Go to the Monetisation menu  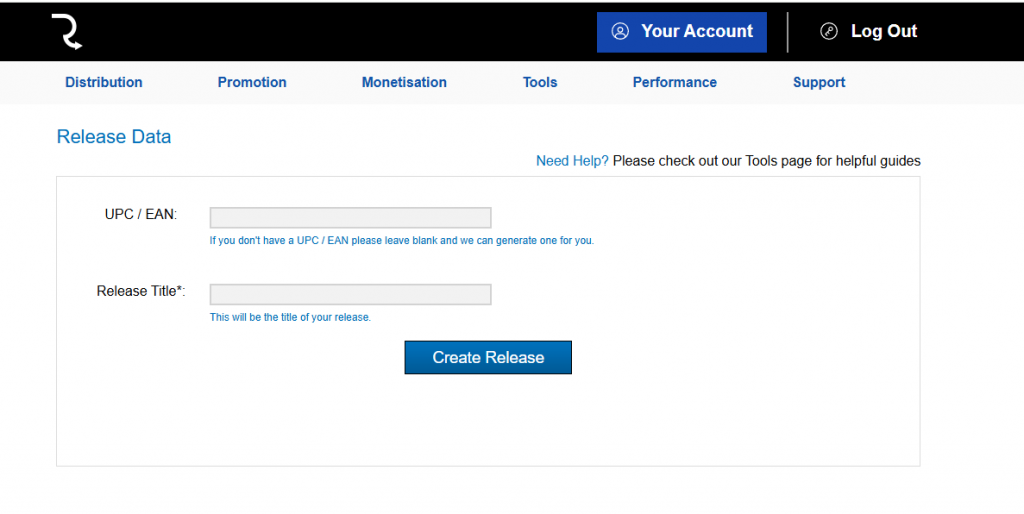(404, 83)
